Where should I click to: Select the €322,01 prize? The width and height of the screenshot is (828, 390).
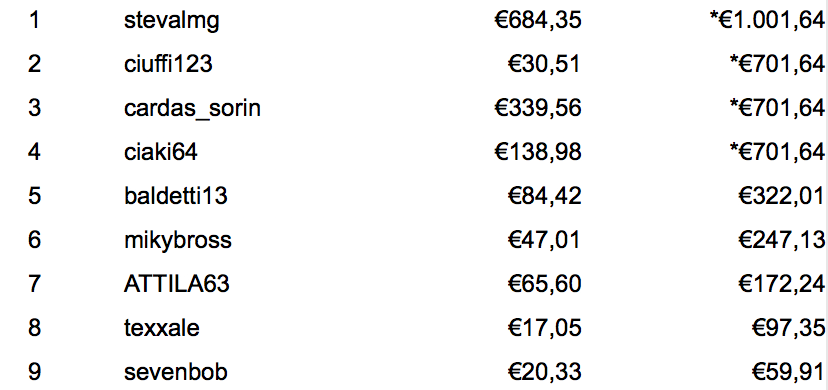[x=782, y=196]
